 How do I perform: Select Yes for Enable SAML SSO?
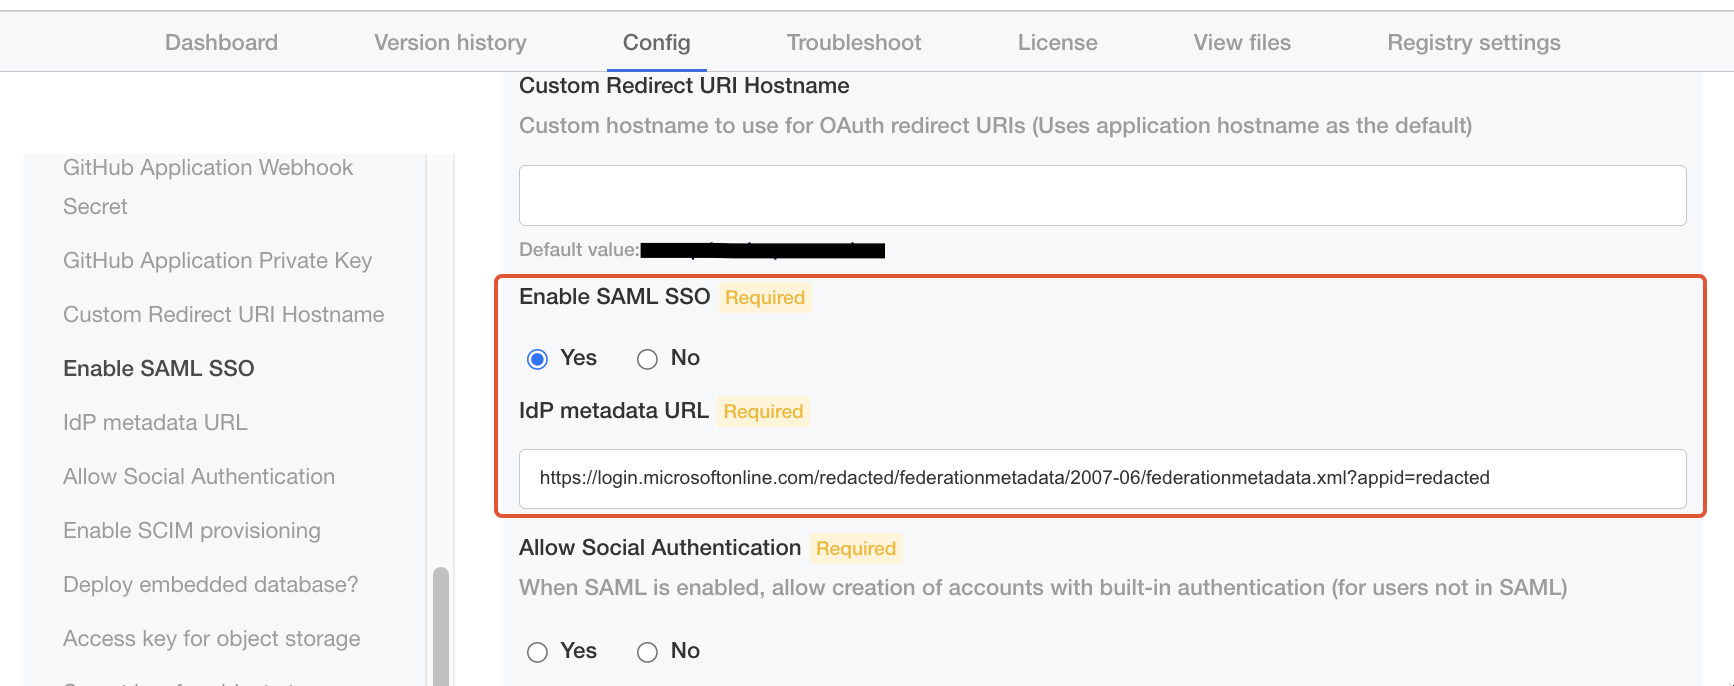(538, 359)
